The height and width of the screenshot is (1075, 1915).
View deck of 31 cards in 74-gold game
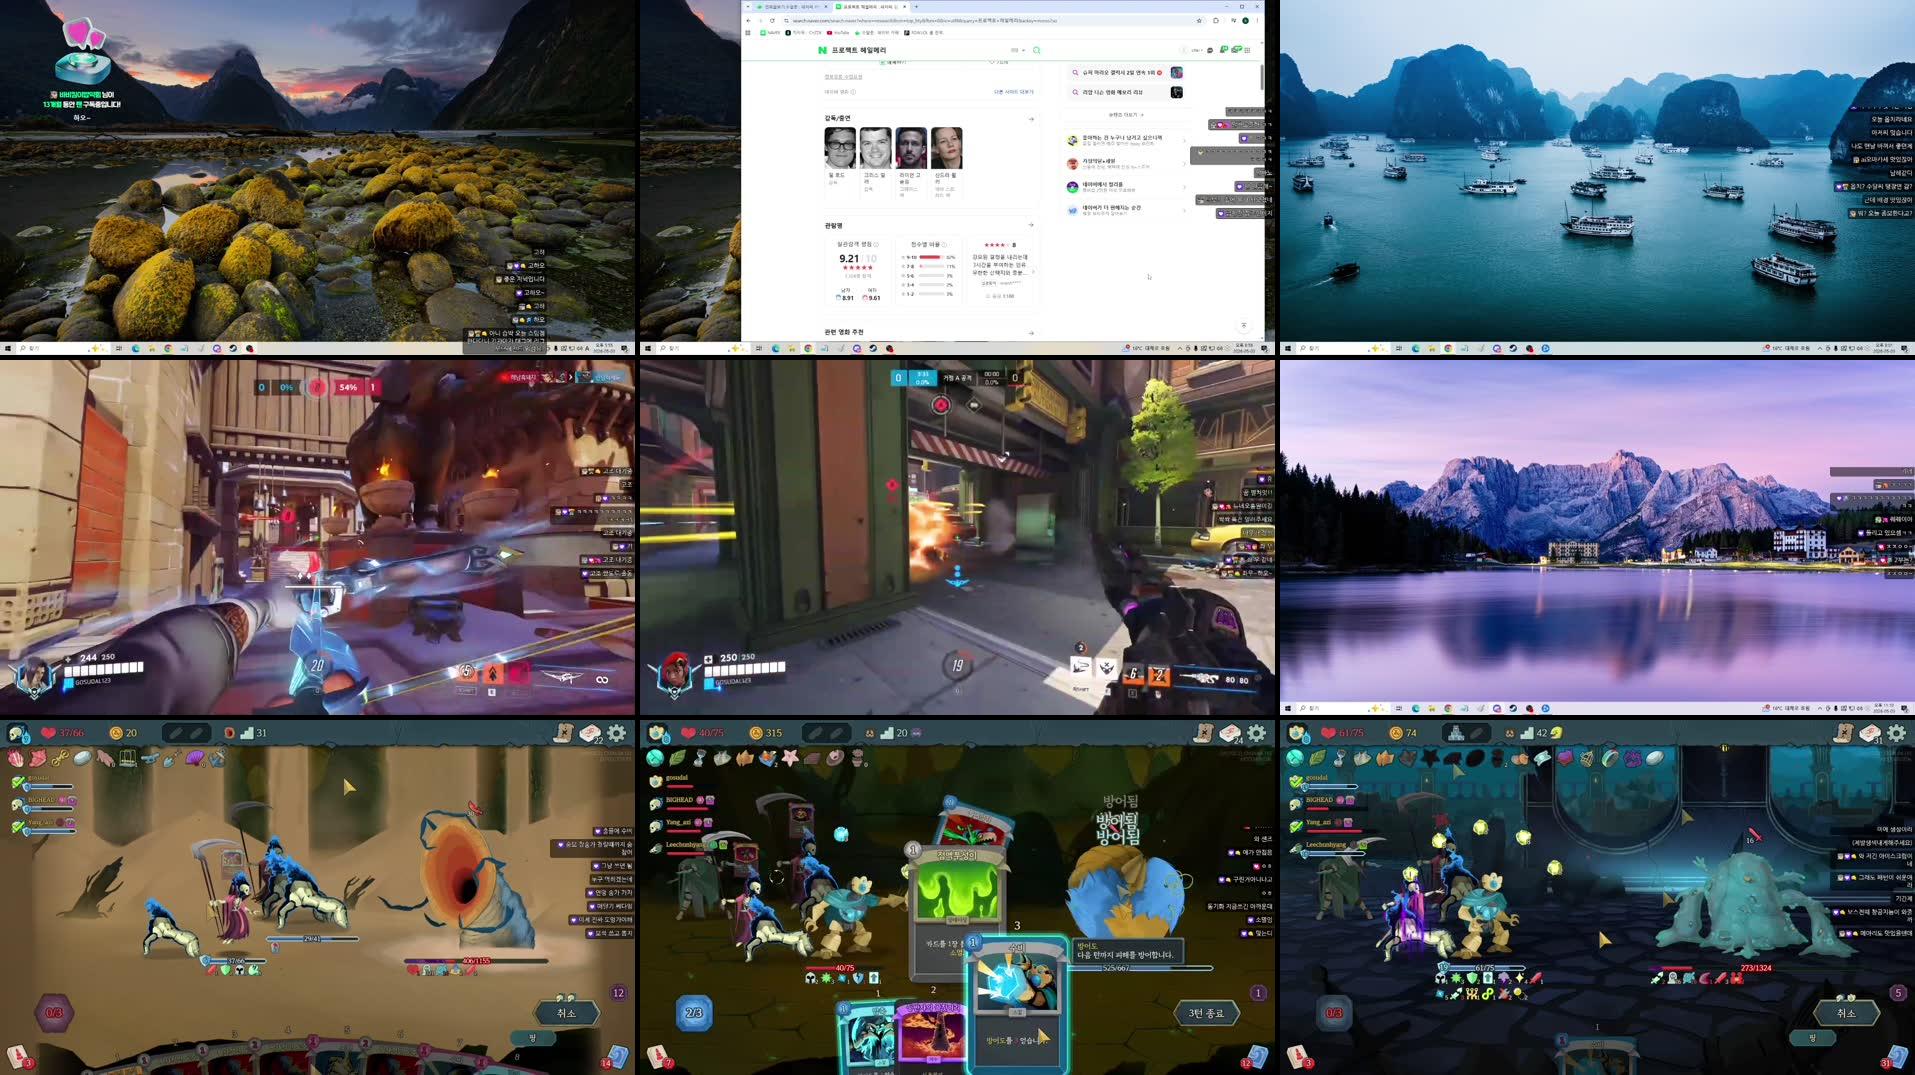click(x=1870, y=734)
